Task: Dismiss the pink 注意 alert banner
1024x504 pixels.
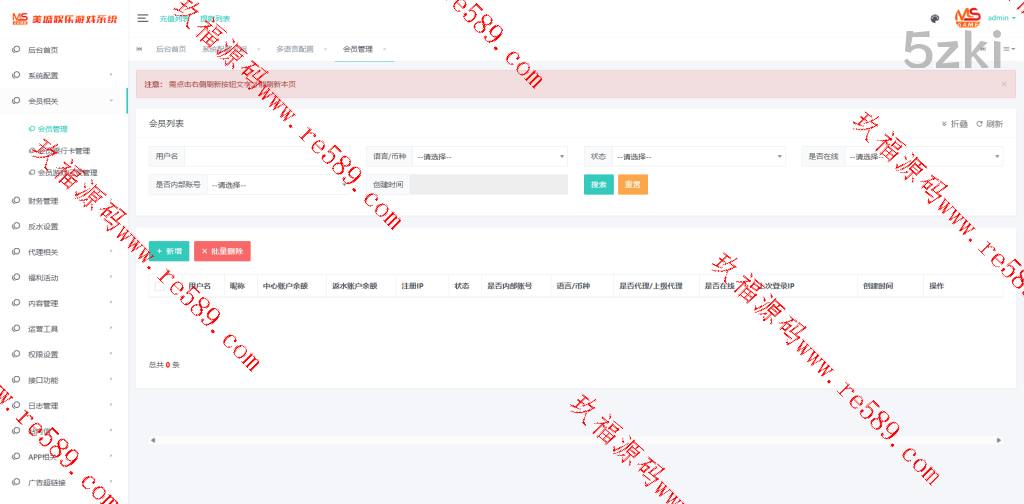Action: click(1004, 84)
